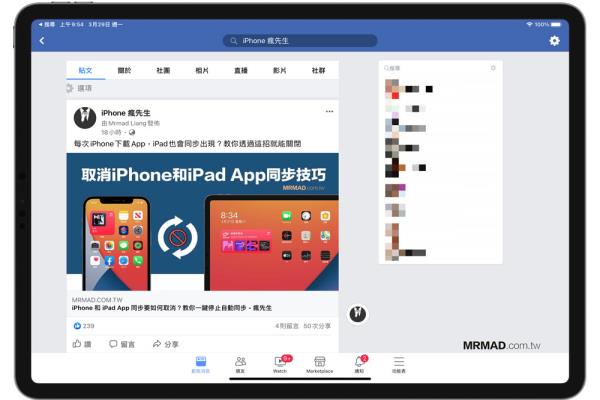Open the News Feed tab in bottom bar
600x400 pixels.
(201, 364)
